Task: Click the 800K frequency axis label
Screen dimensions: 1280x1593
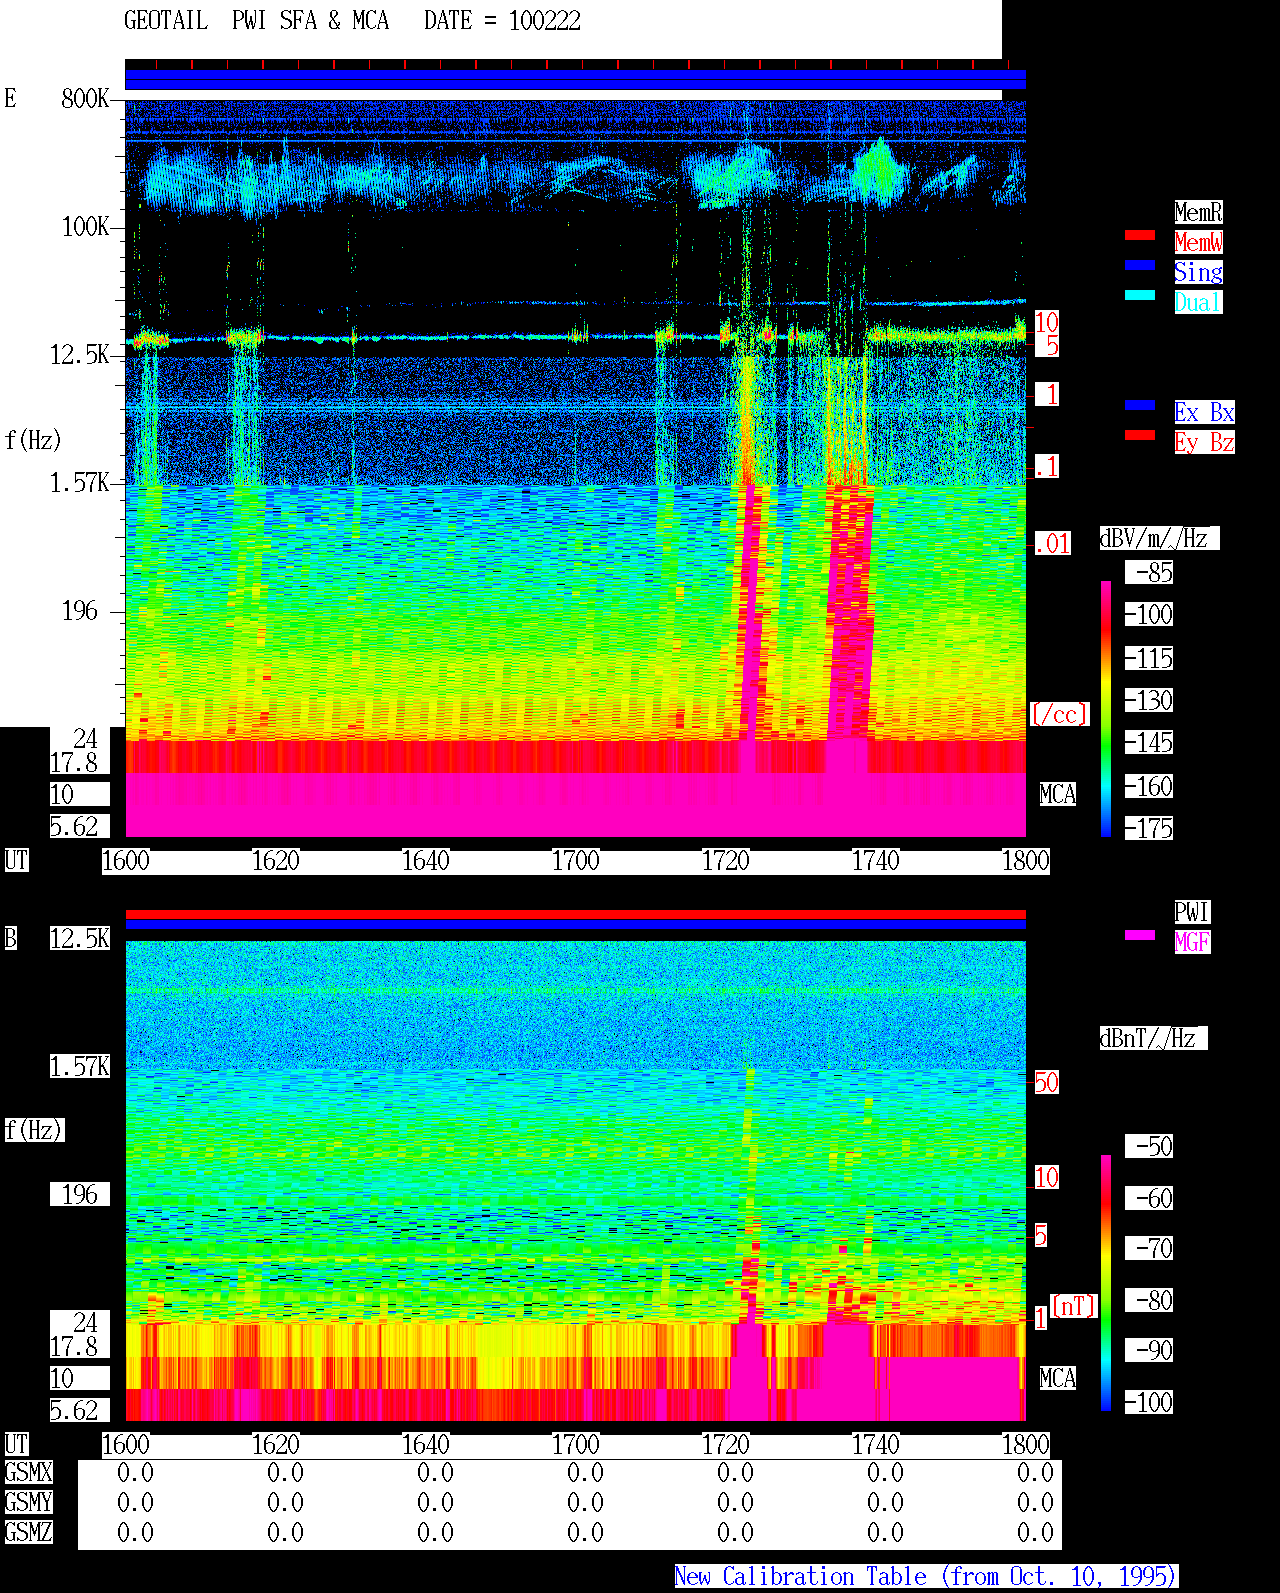Action: pos(85,99)
